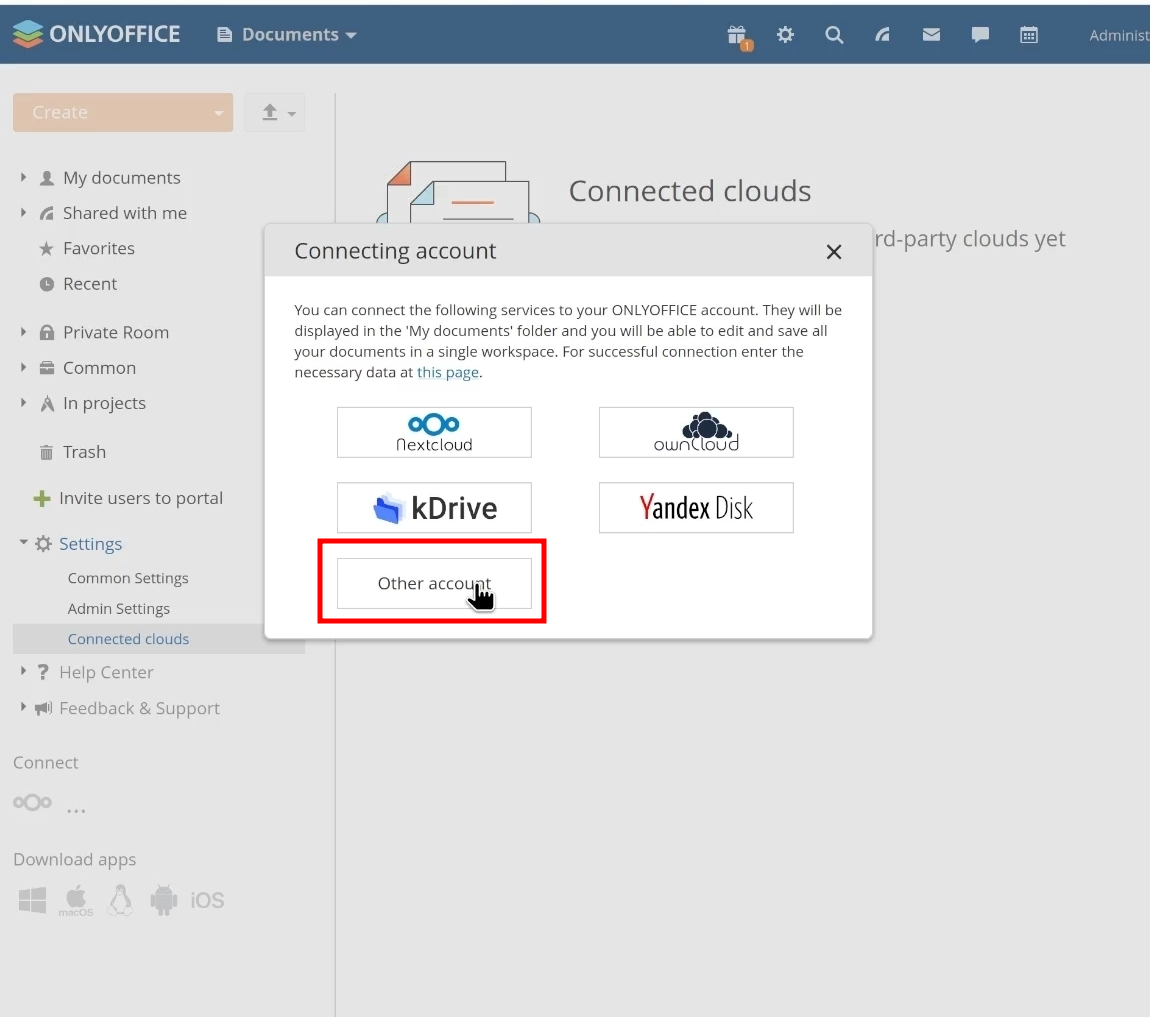Click the Help Center question mark icon
The image size is (1150, 1027).
(x=43, y=672)
